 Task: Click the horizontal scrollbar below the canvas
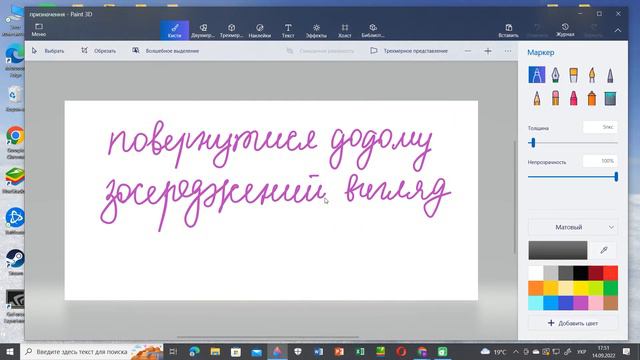click(268, 337)
